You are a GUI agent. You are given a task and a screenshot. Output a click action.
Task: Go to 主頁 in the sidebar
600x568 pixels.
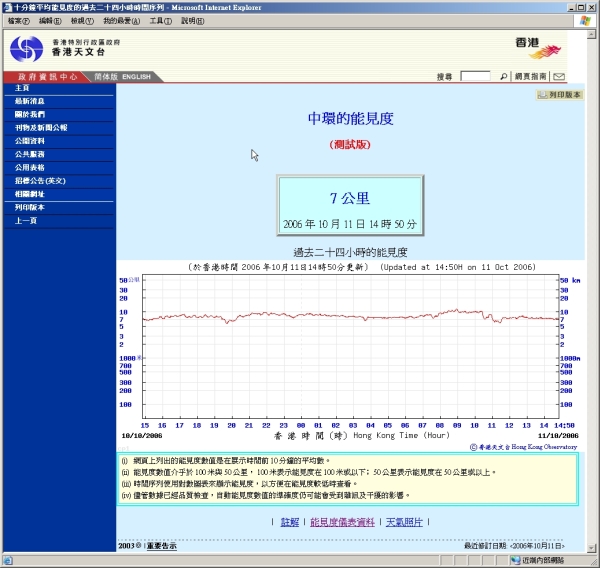click(x=22, y=88)
